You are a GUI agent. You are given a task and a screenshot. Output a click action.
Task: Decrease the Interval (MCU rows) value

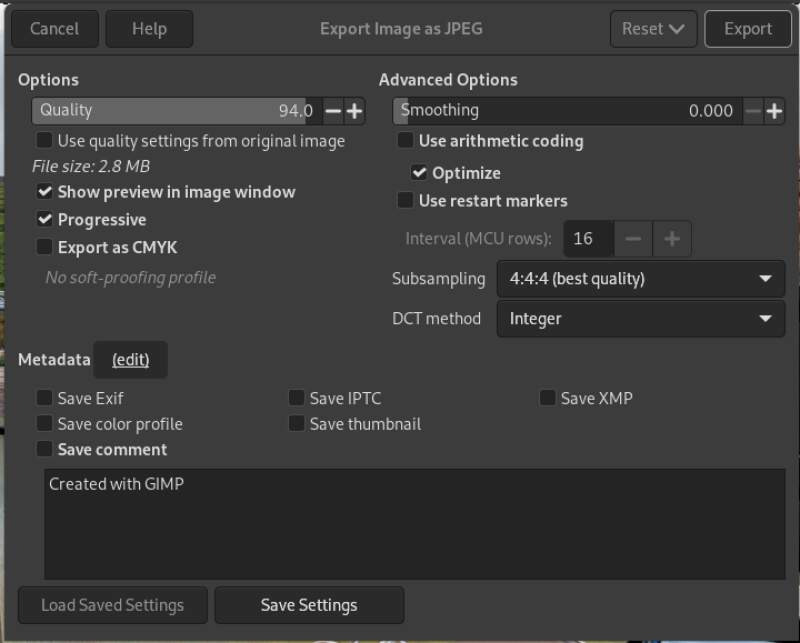click(631, 238)
